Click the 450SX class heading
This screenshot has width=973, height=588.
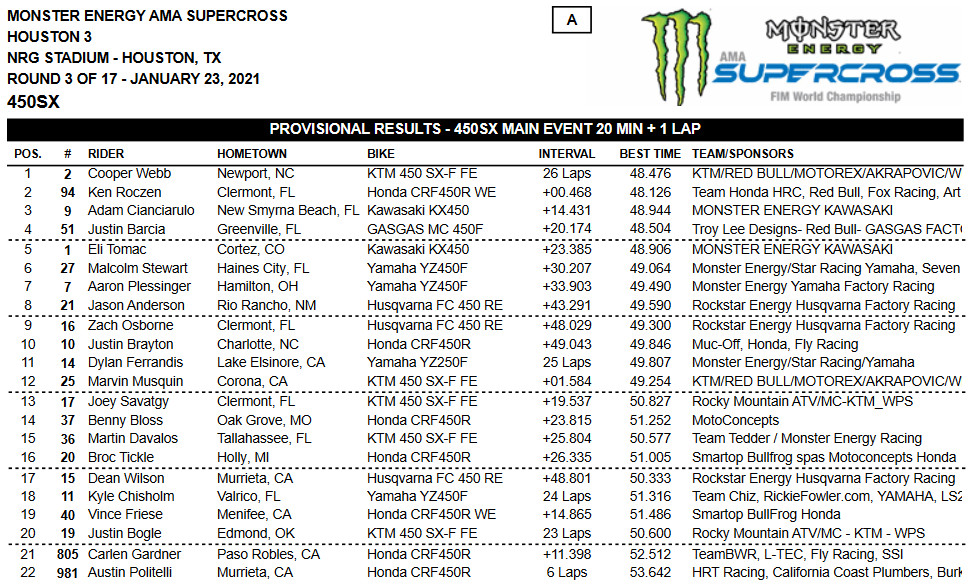(x=33, y=102)
